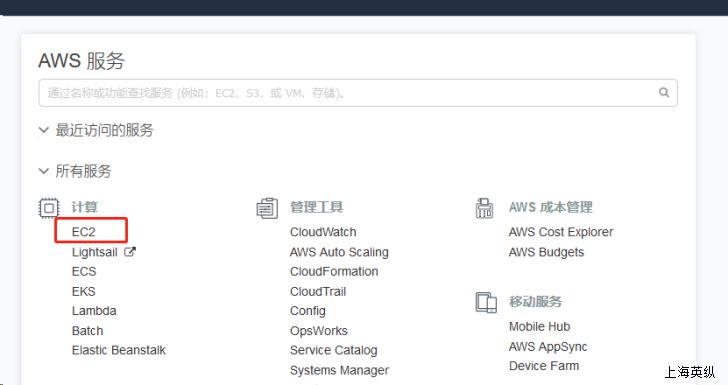The height and width of the screenshot is (385, 728).
Task: Click the Mobile Services (移动服务) device icon
Action: click(x=486, y=302)
